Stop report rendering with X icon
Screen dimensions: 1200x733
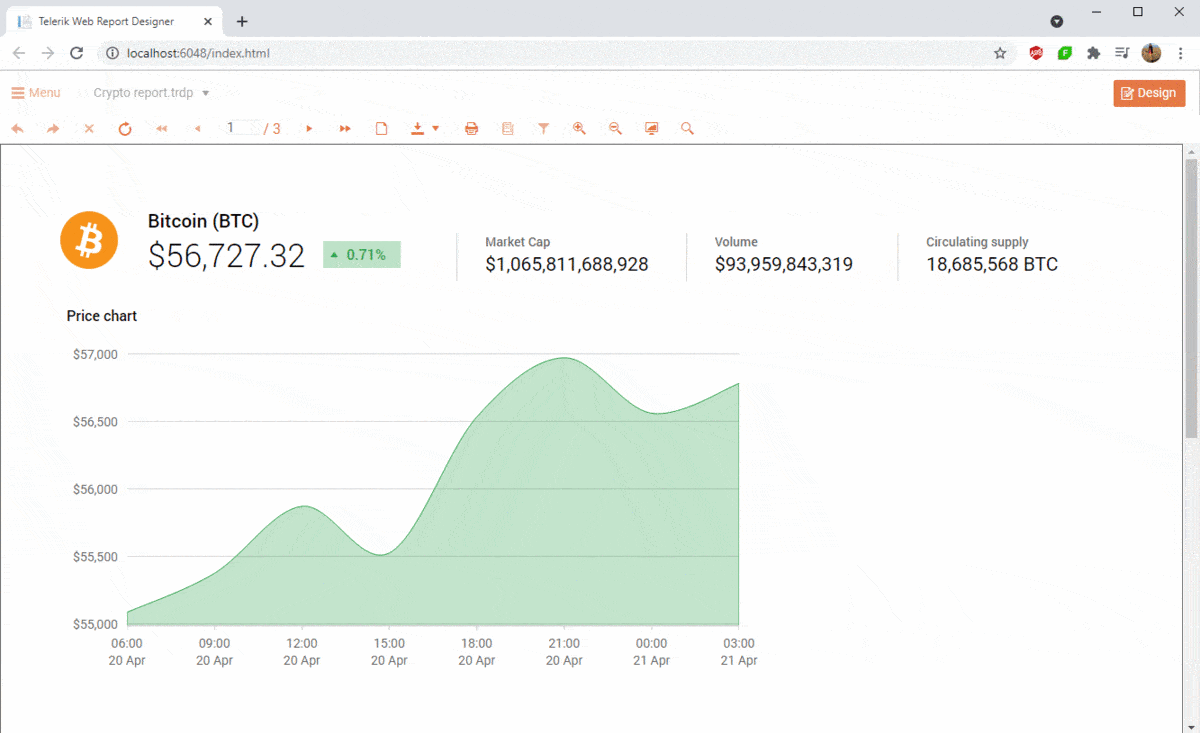tap(89, 128)
